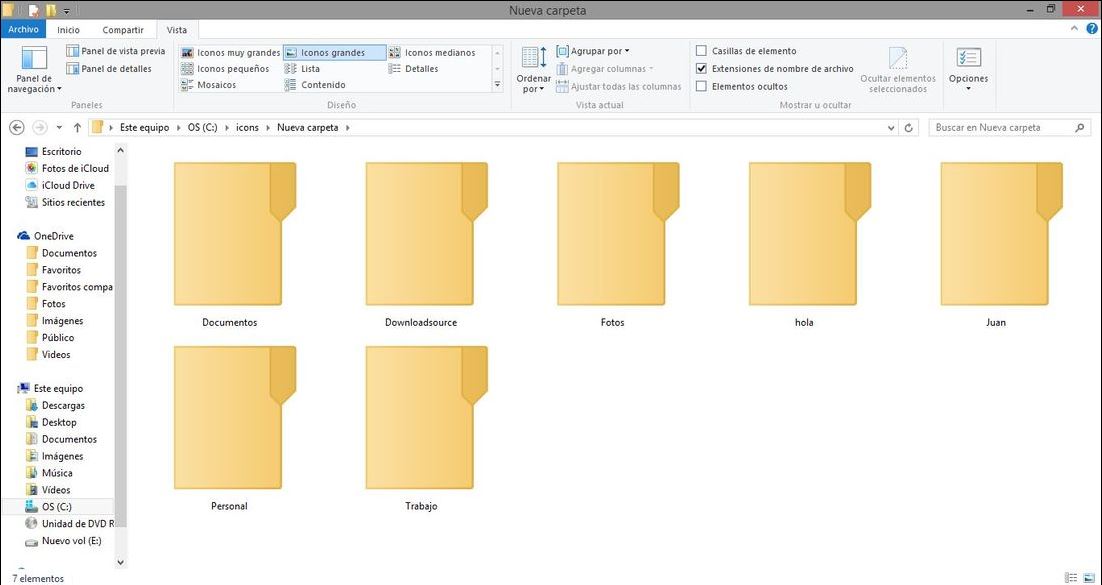Select the Downloadsource folder thumbnail

(x=421, y=235)
